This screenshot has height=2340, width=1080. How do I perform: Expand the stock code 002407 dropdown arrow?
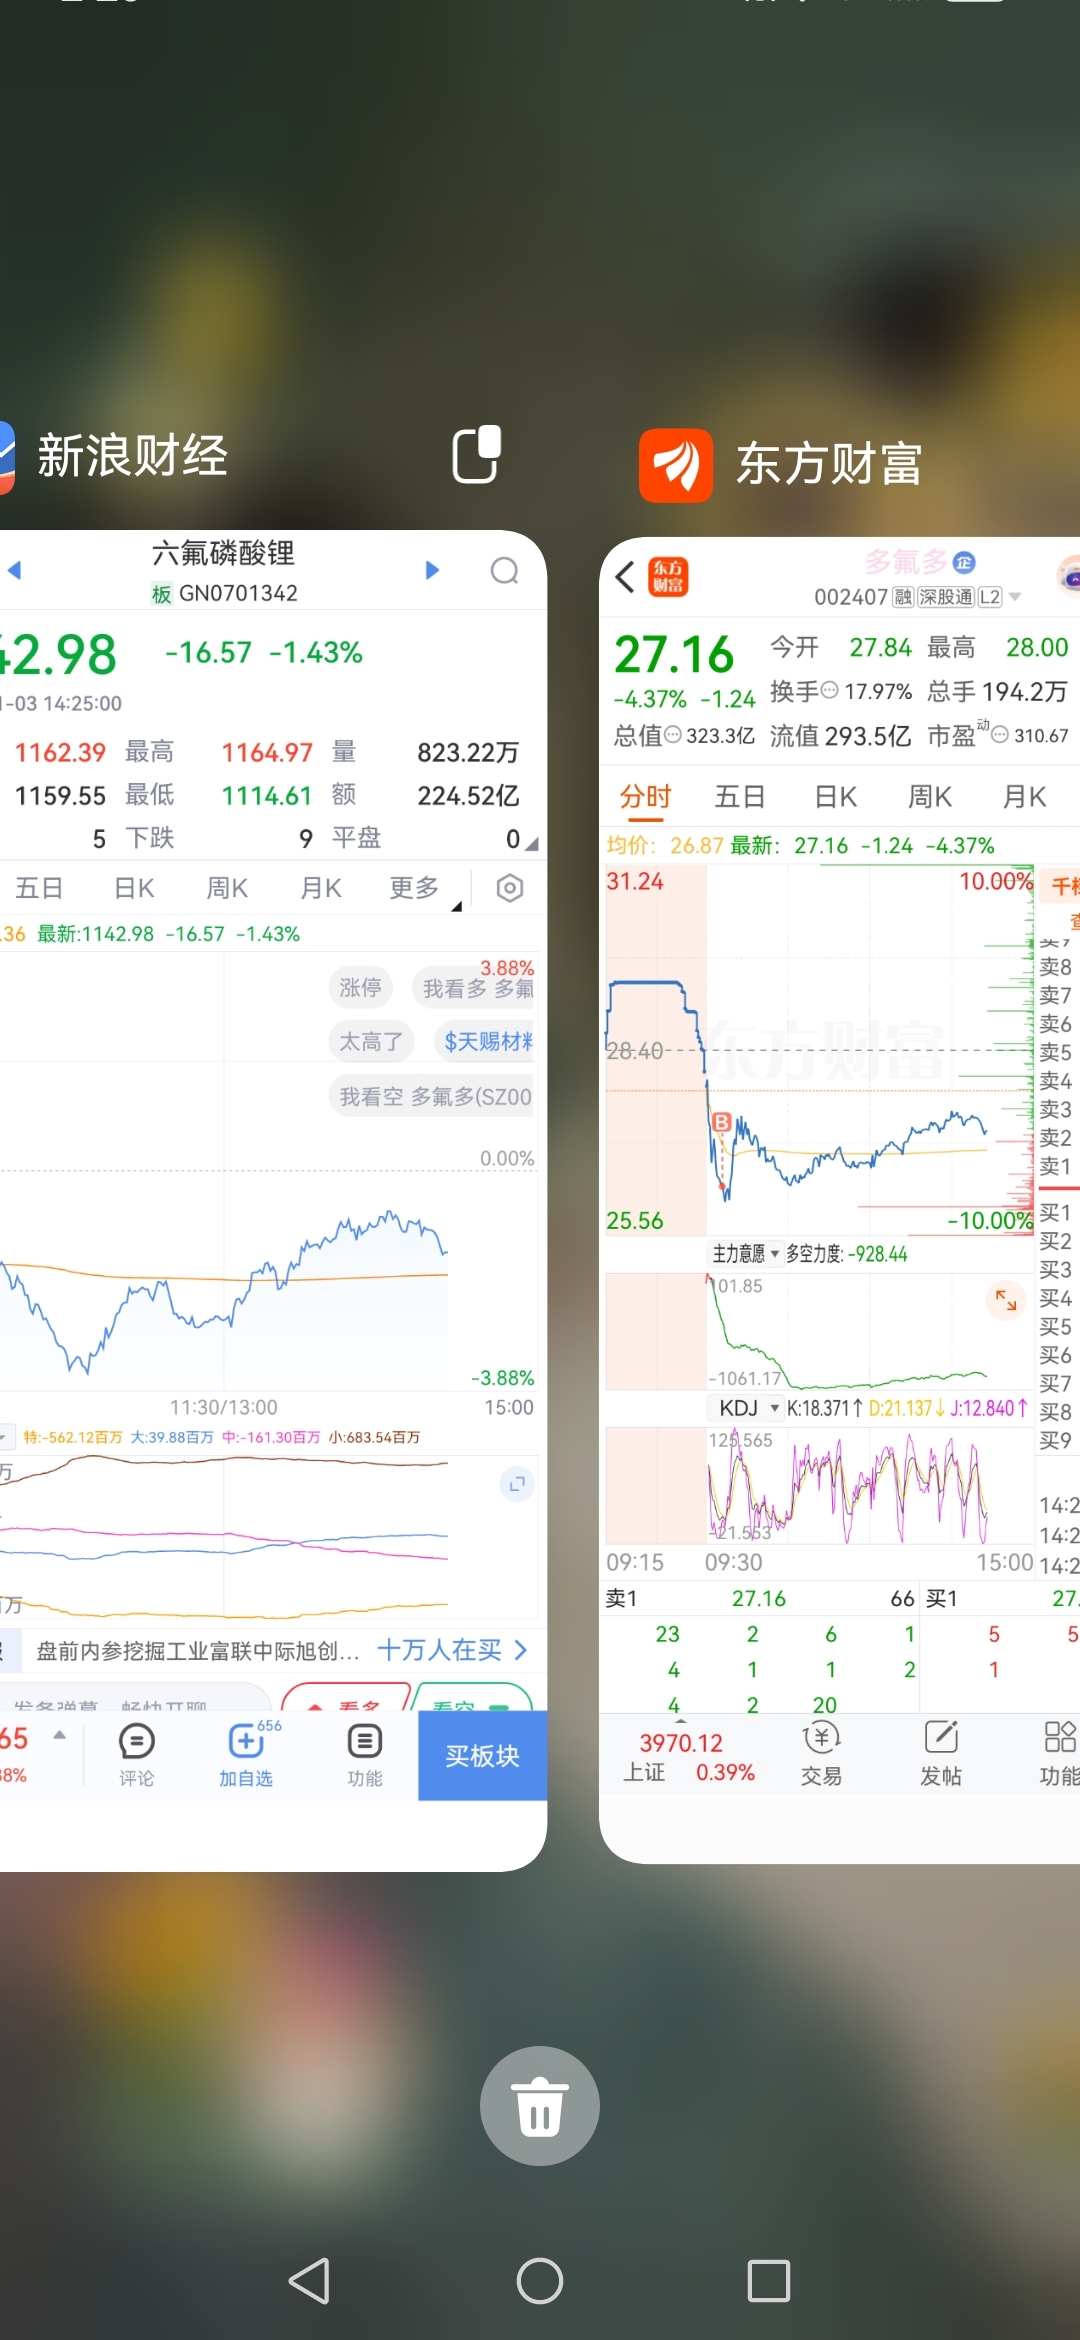1015,597
